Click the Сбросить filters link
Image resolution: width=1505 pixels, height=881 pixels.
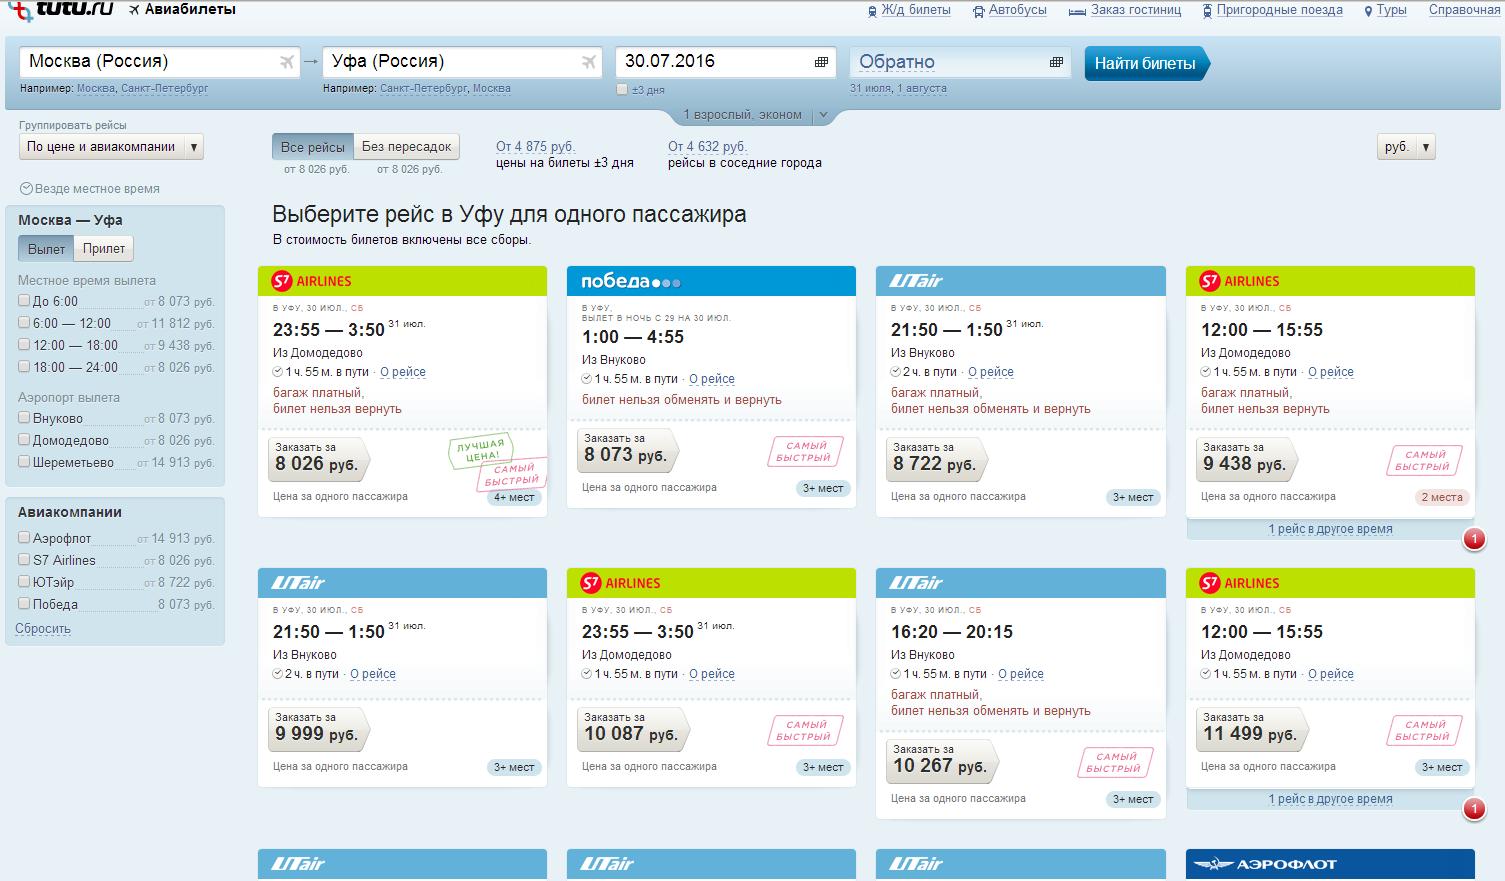[x=43, y=629]
